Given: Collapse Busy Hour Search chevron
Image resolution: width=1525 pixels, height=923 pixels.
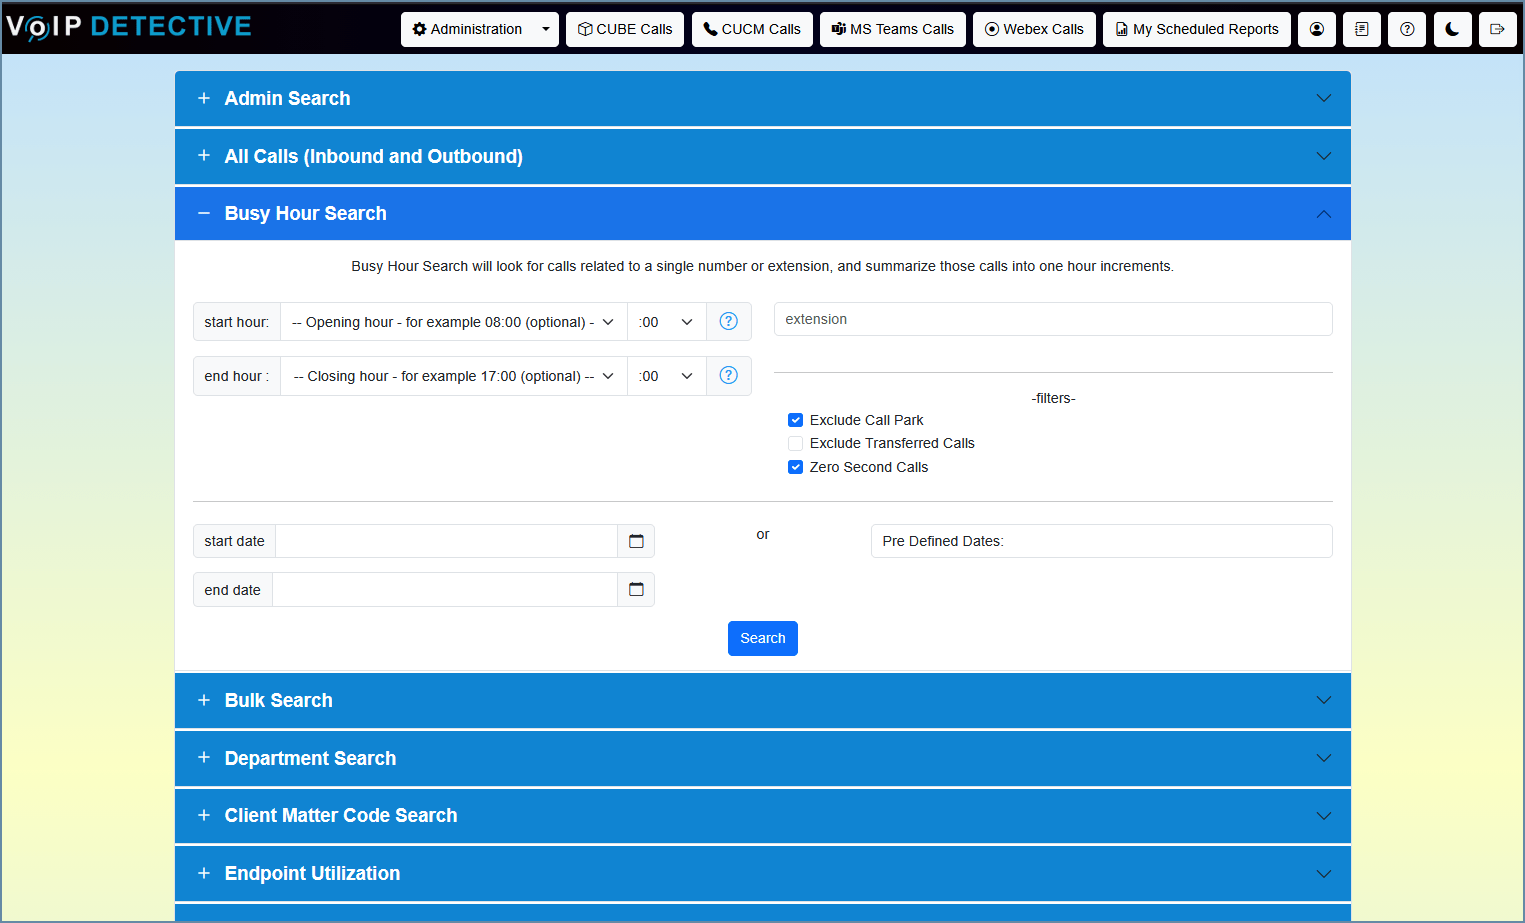Looking at the screenshot, I should coord(1324,213).
